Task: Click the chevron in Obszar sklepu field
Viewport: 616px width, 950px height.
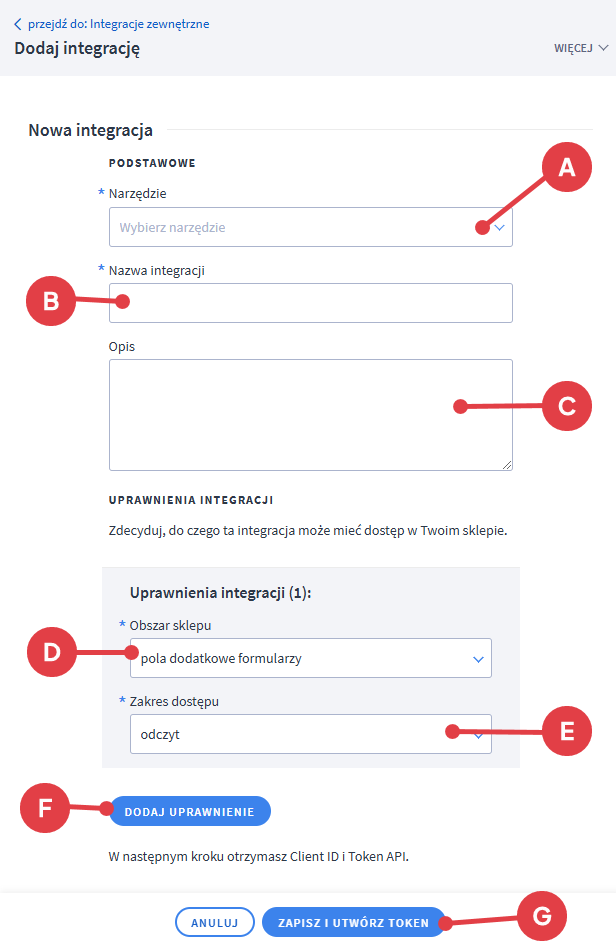Action: 477,659
